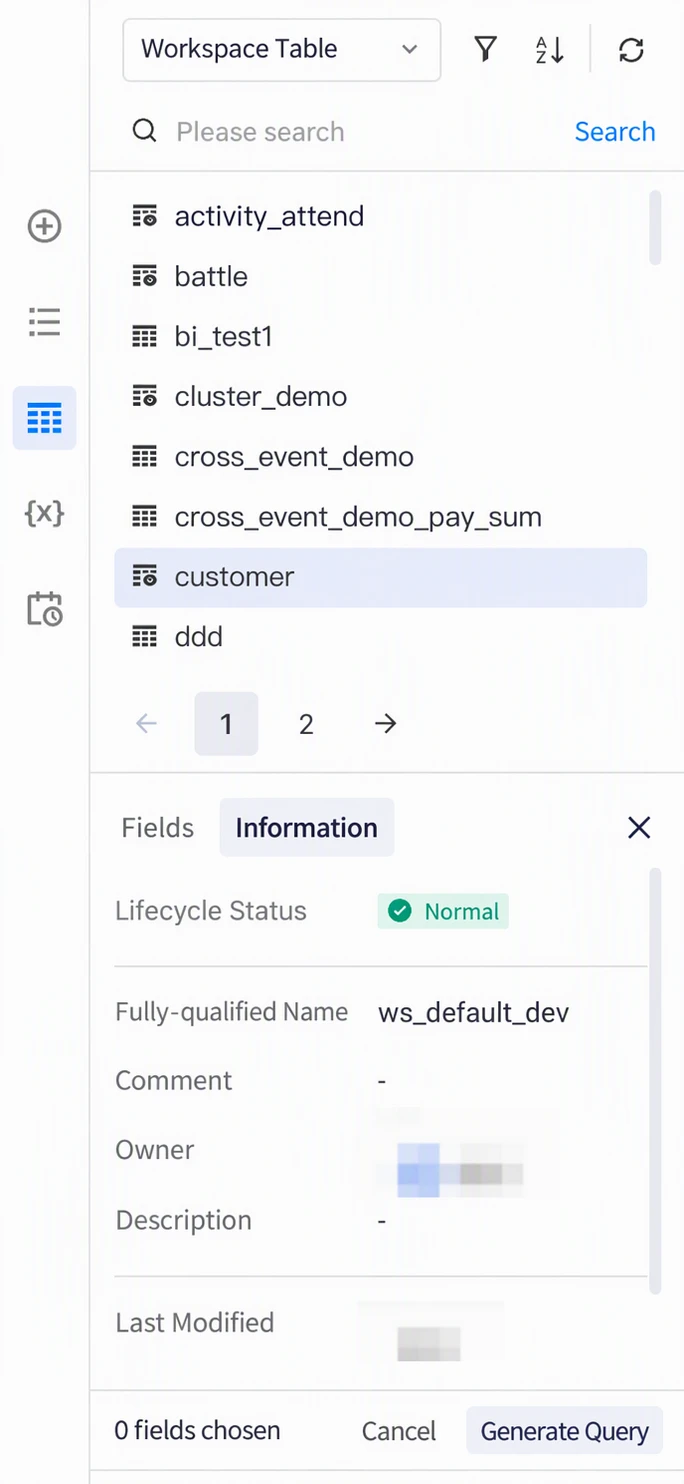Click the Lifecycle Status label

pyautogui.click(x=211, y=911)
